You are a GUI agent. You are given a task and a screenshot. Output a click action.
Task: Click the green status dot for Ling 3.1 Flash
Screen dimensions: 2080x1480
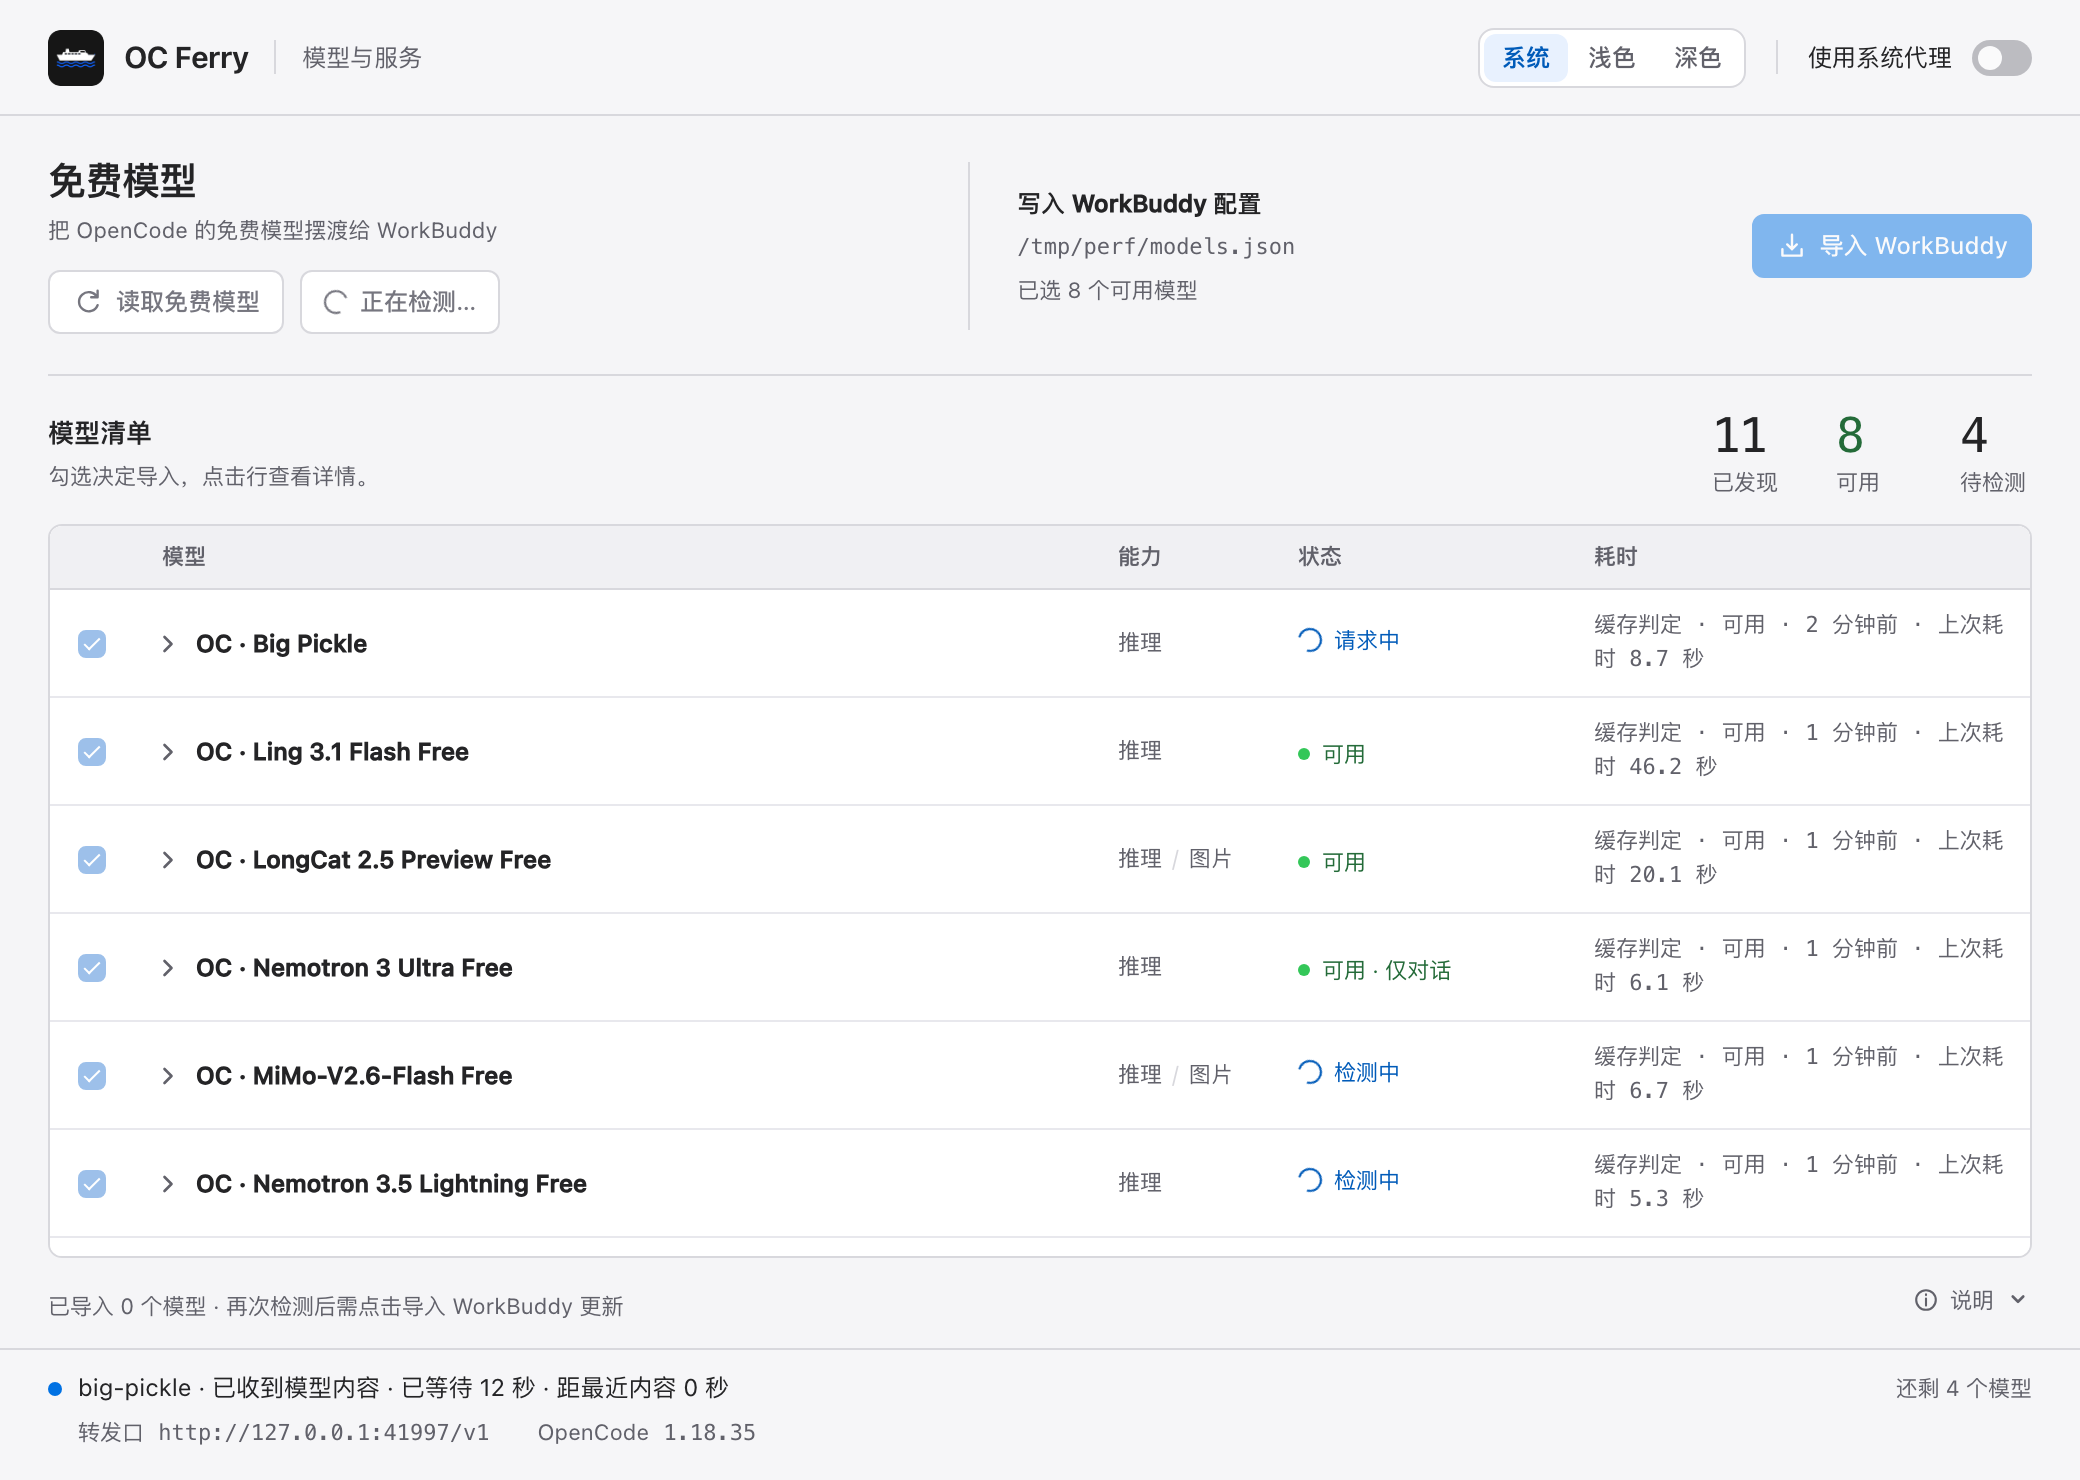tap(1304, 754)
